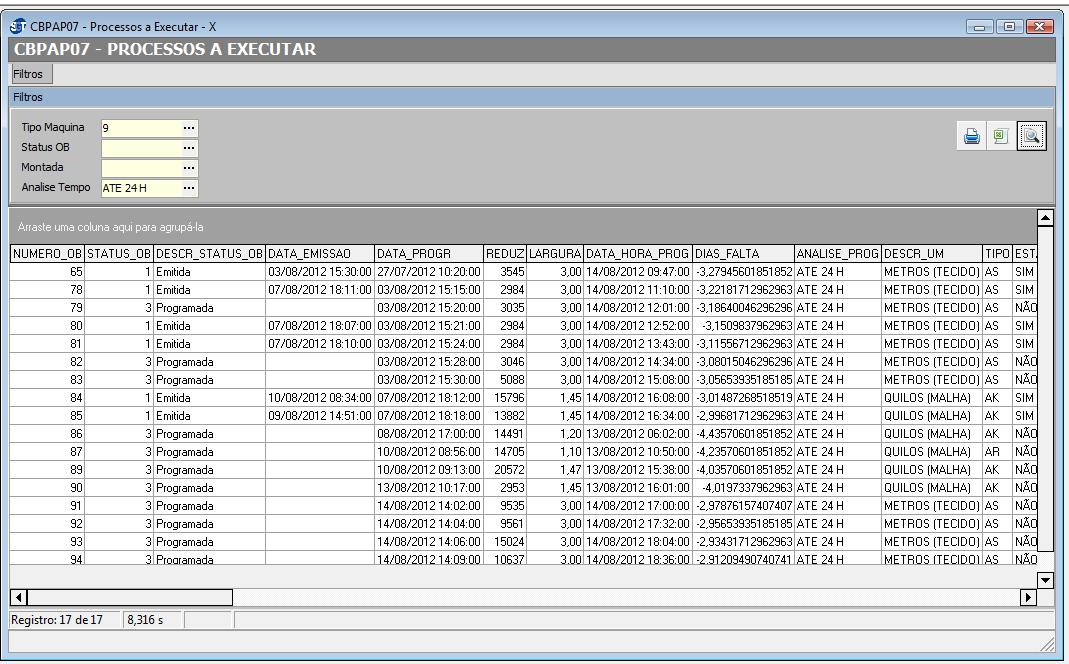Click the DESCR_UM column header
Viewport: 1069px width, 664px height.
[930, 254]
